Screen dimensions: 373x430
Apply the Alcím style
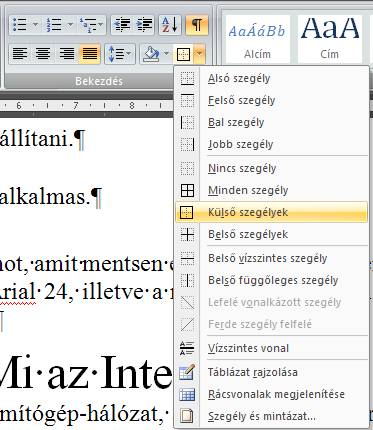[x=257, y=39]
